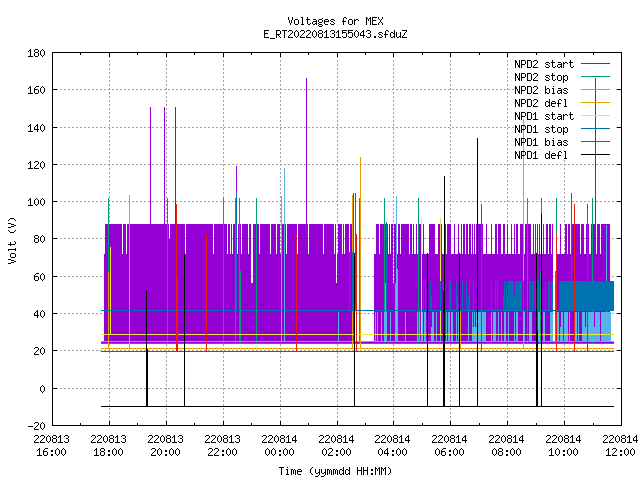Click the 'Volt (V)' y-axis label
The height and width of the screenshot is (480, 640).
[x=12, y=240]
